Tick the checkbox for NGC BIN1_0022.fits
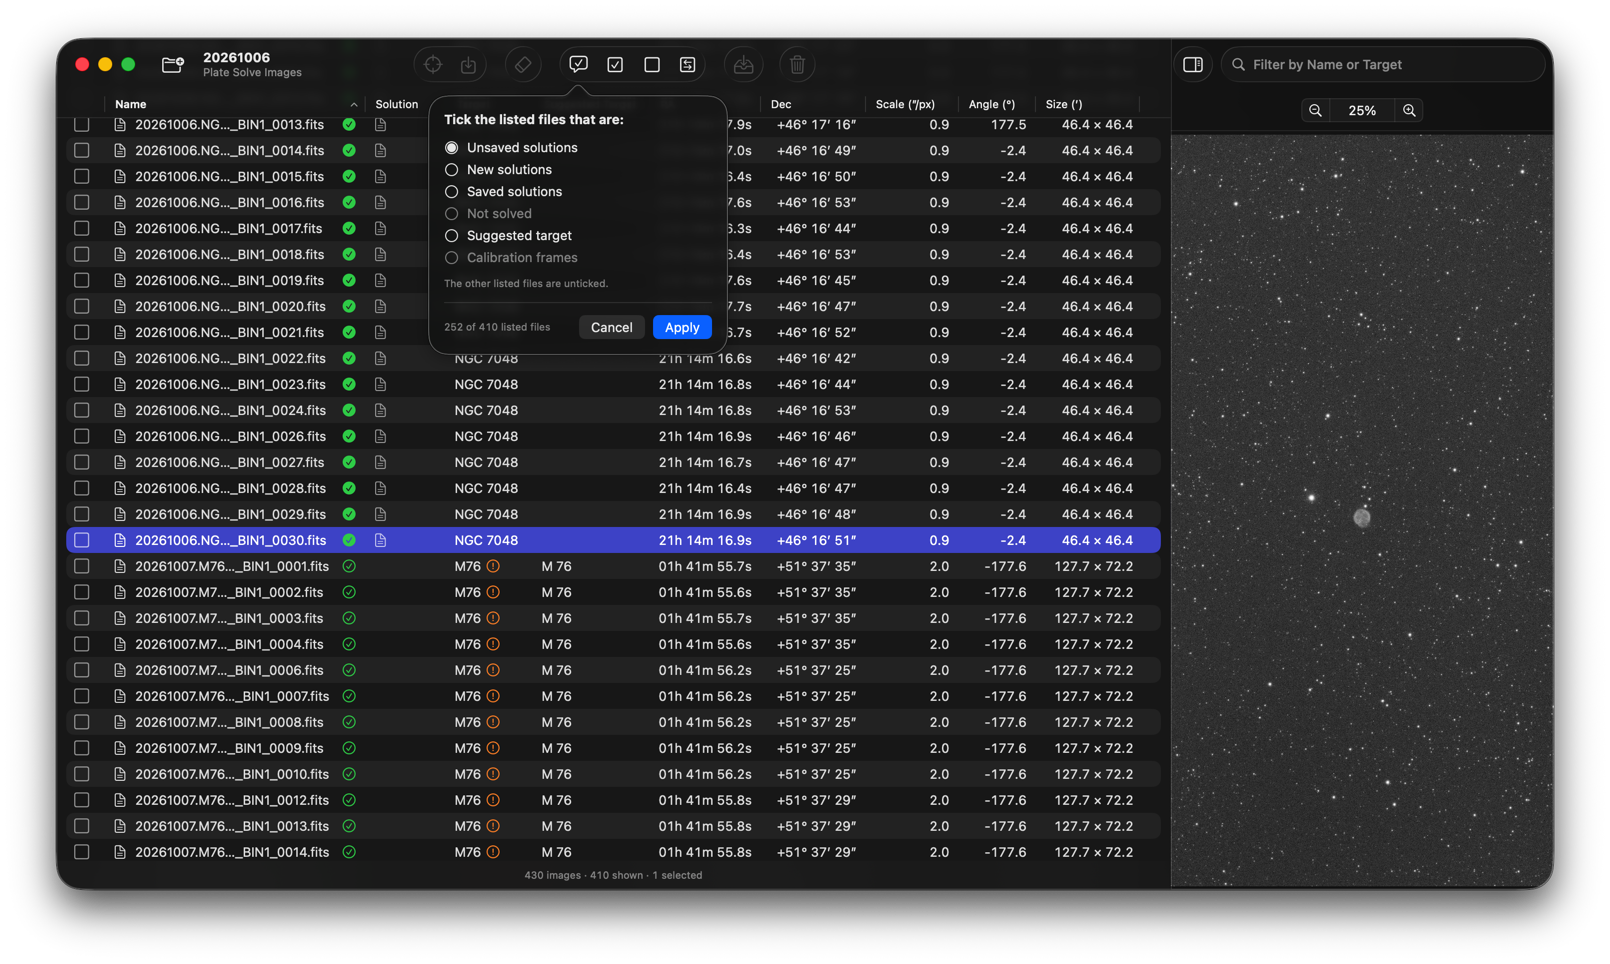The width and height of the screenshot is (1610, 964). pos(82,358)
